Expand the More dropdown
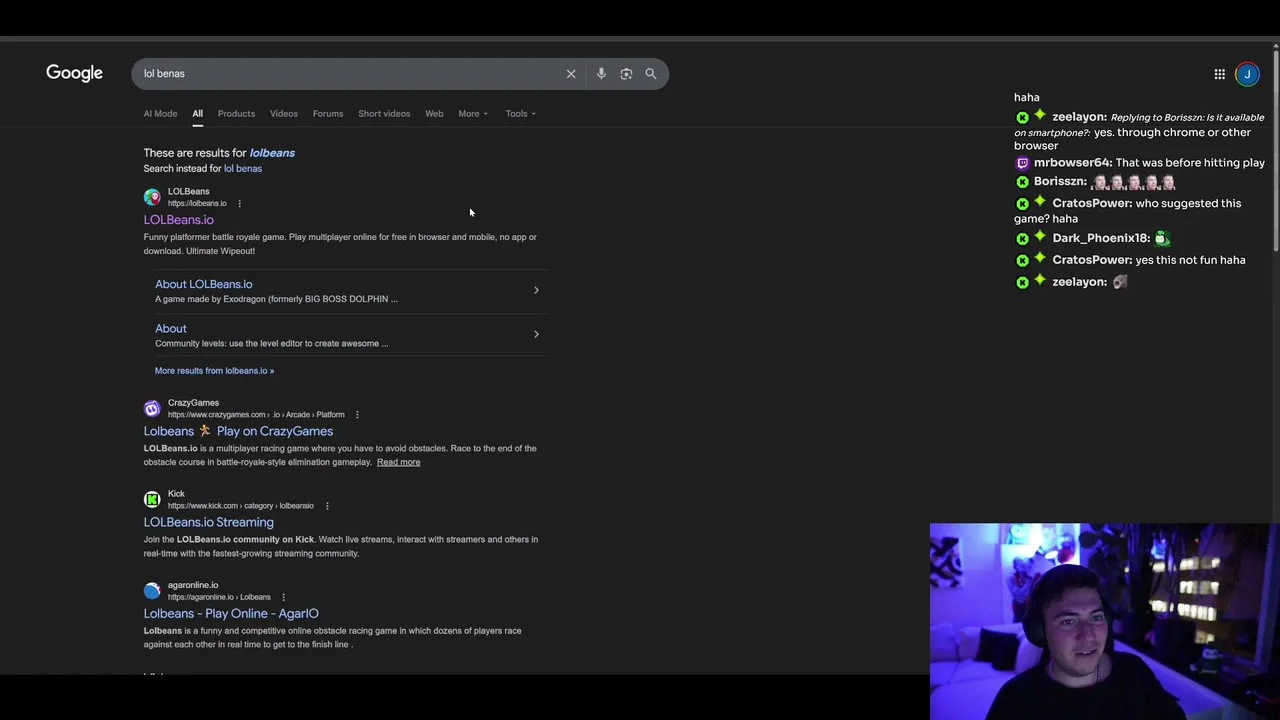The image size is (1280, 720). pyautogui.click(x=473, y=114)
